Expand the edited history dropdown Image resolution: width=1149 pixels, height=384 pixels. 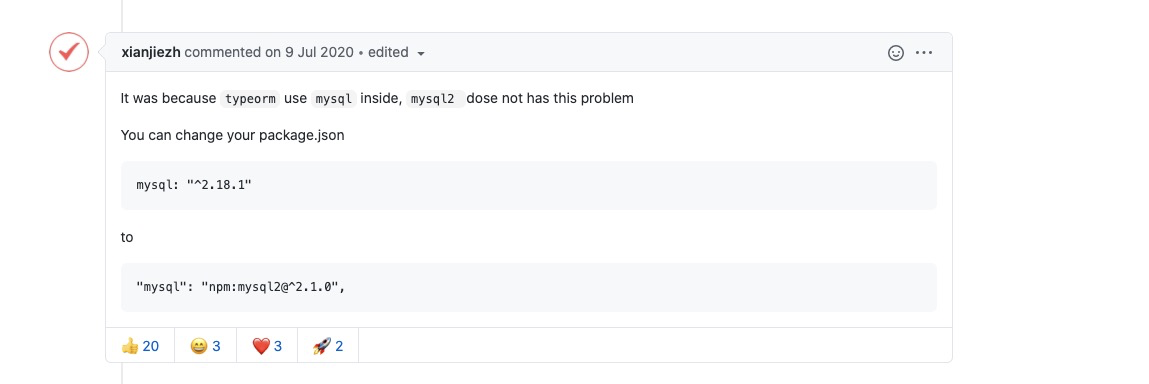[396, 53]
